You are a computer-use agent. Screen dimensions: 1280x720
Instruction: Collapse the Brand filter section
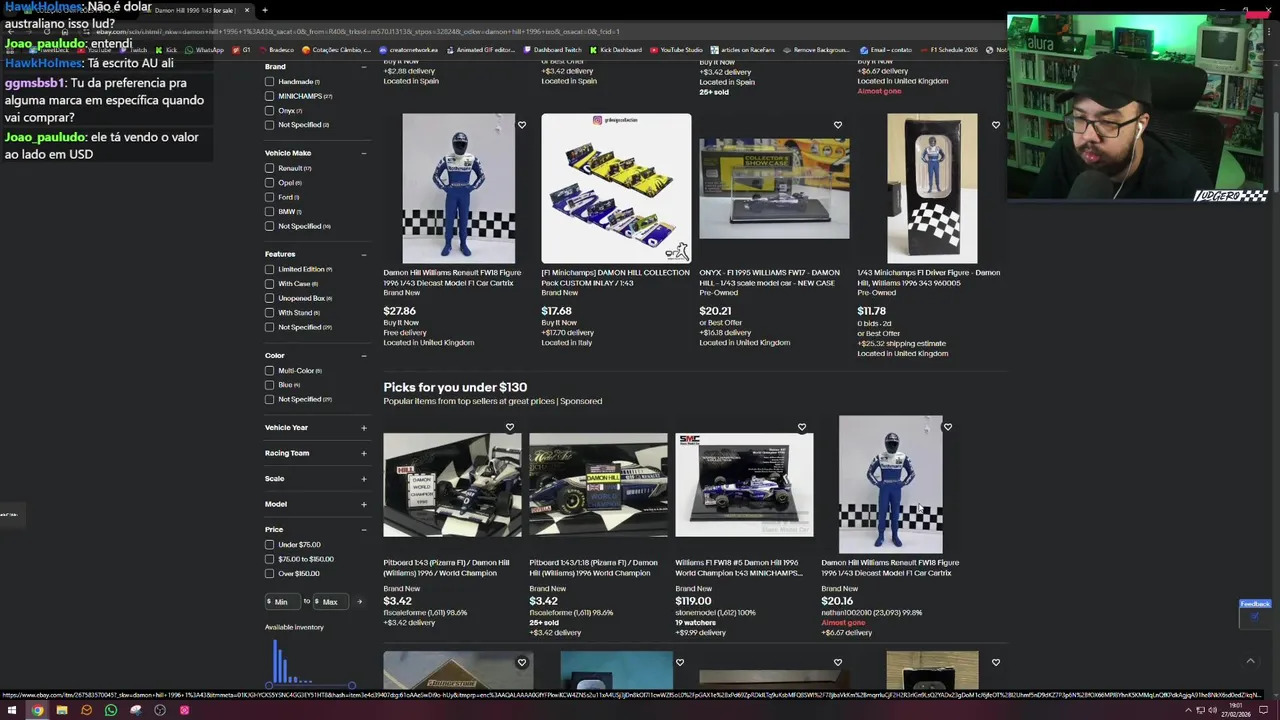click(363, 67)
